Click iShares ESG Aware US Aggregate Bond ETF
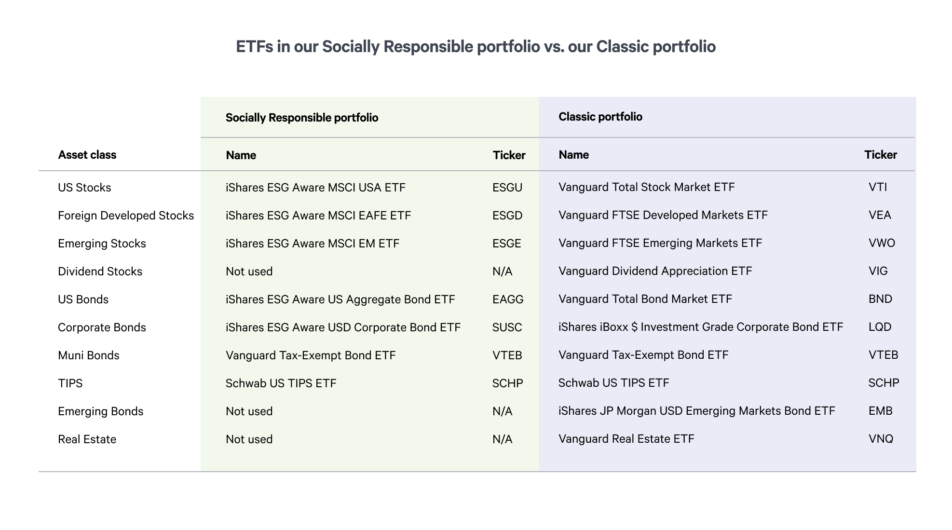 coord(340,299)
